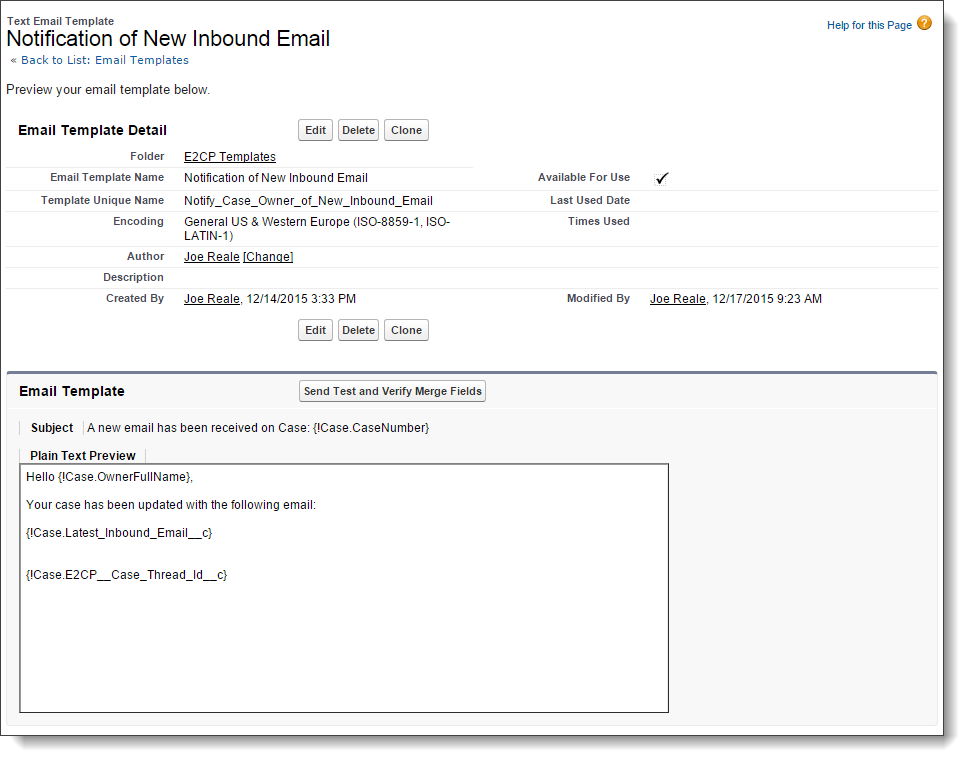The image size is (969, 761).
Task: Click the subject line text with {!Case.CaseNumber}
Action: click(258, 428)
